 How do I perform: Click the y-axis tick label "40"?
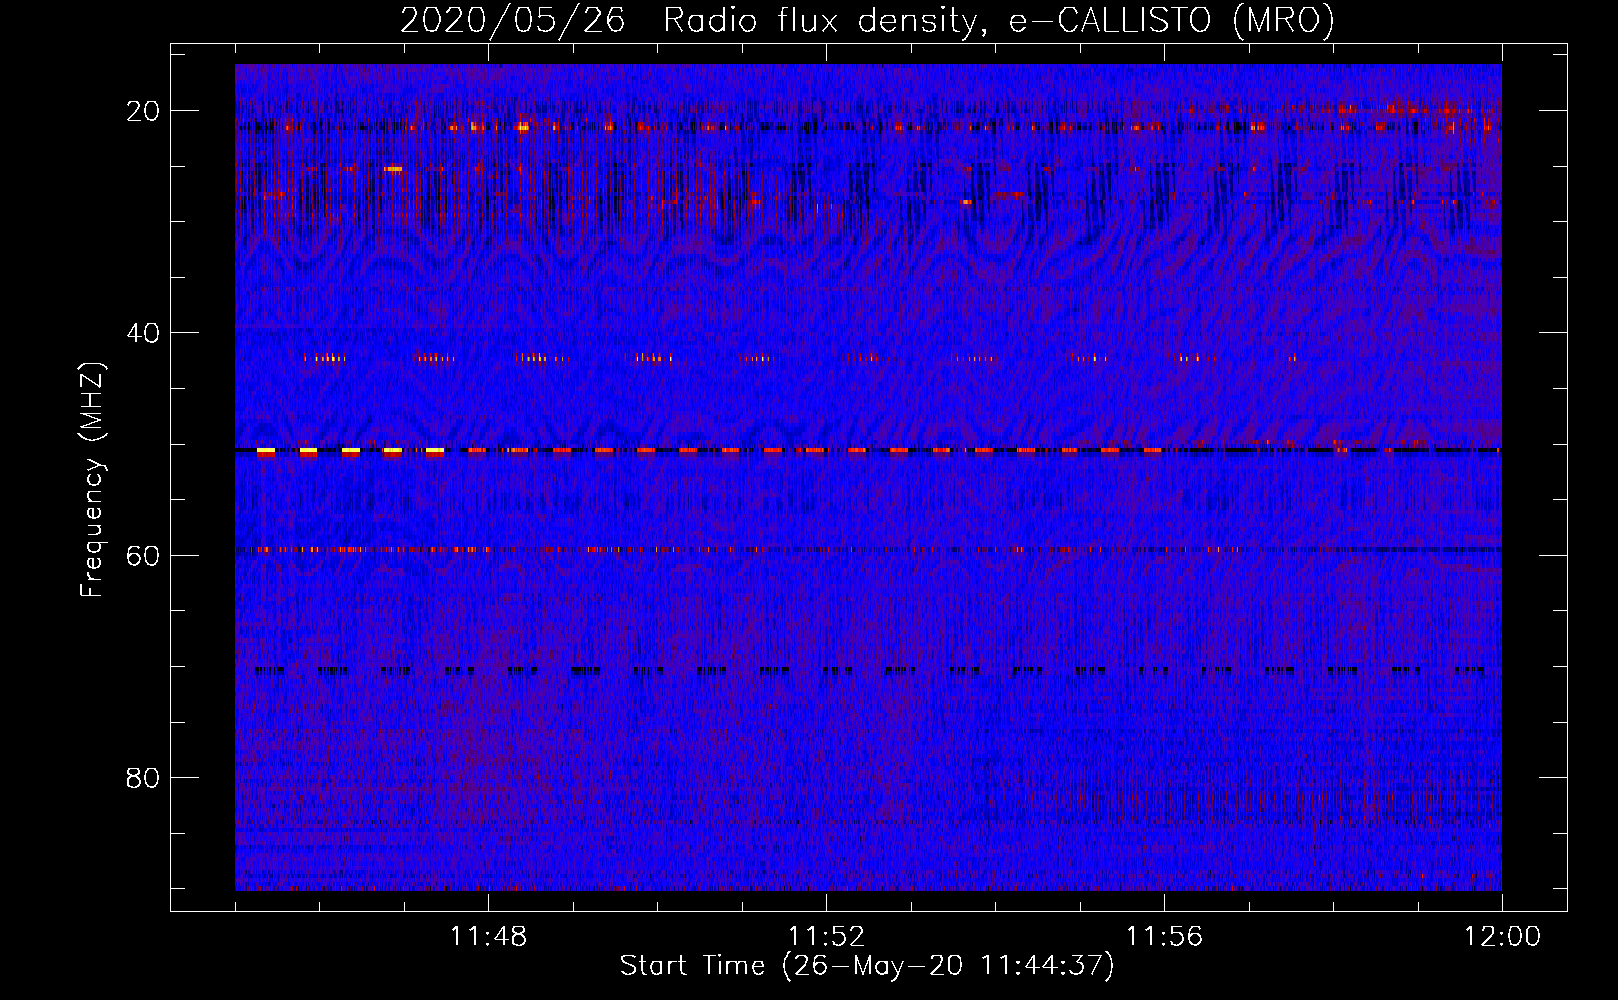pos(143,333)
